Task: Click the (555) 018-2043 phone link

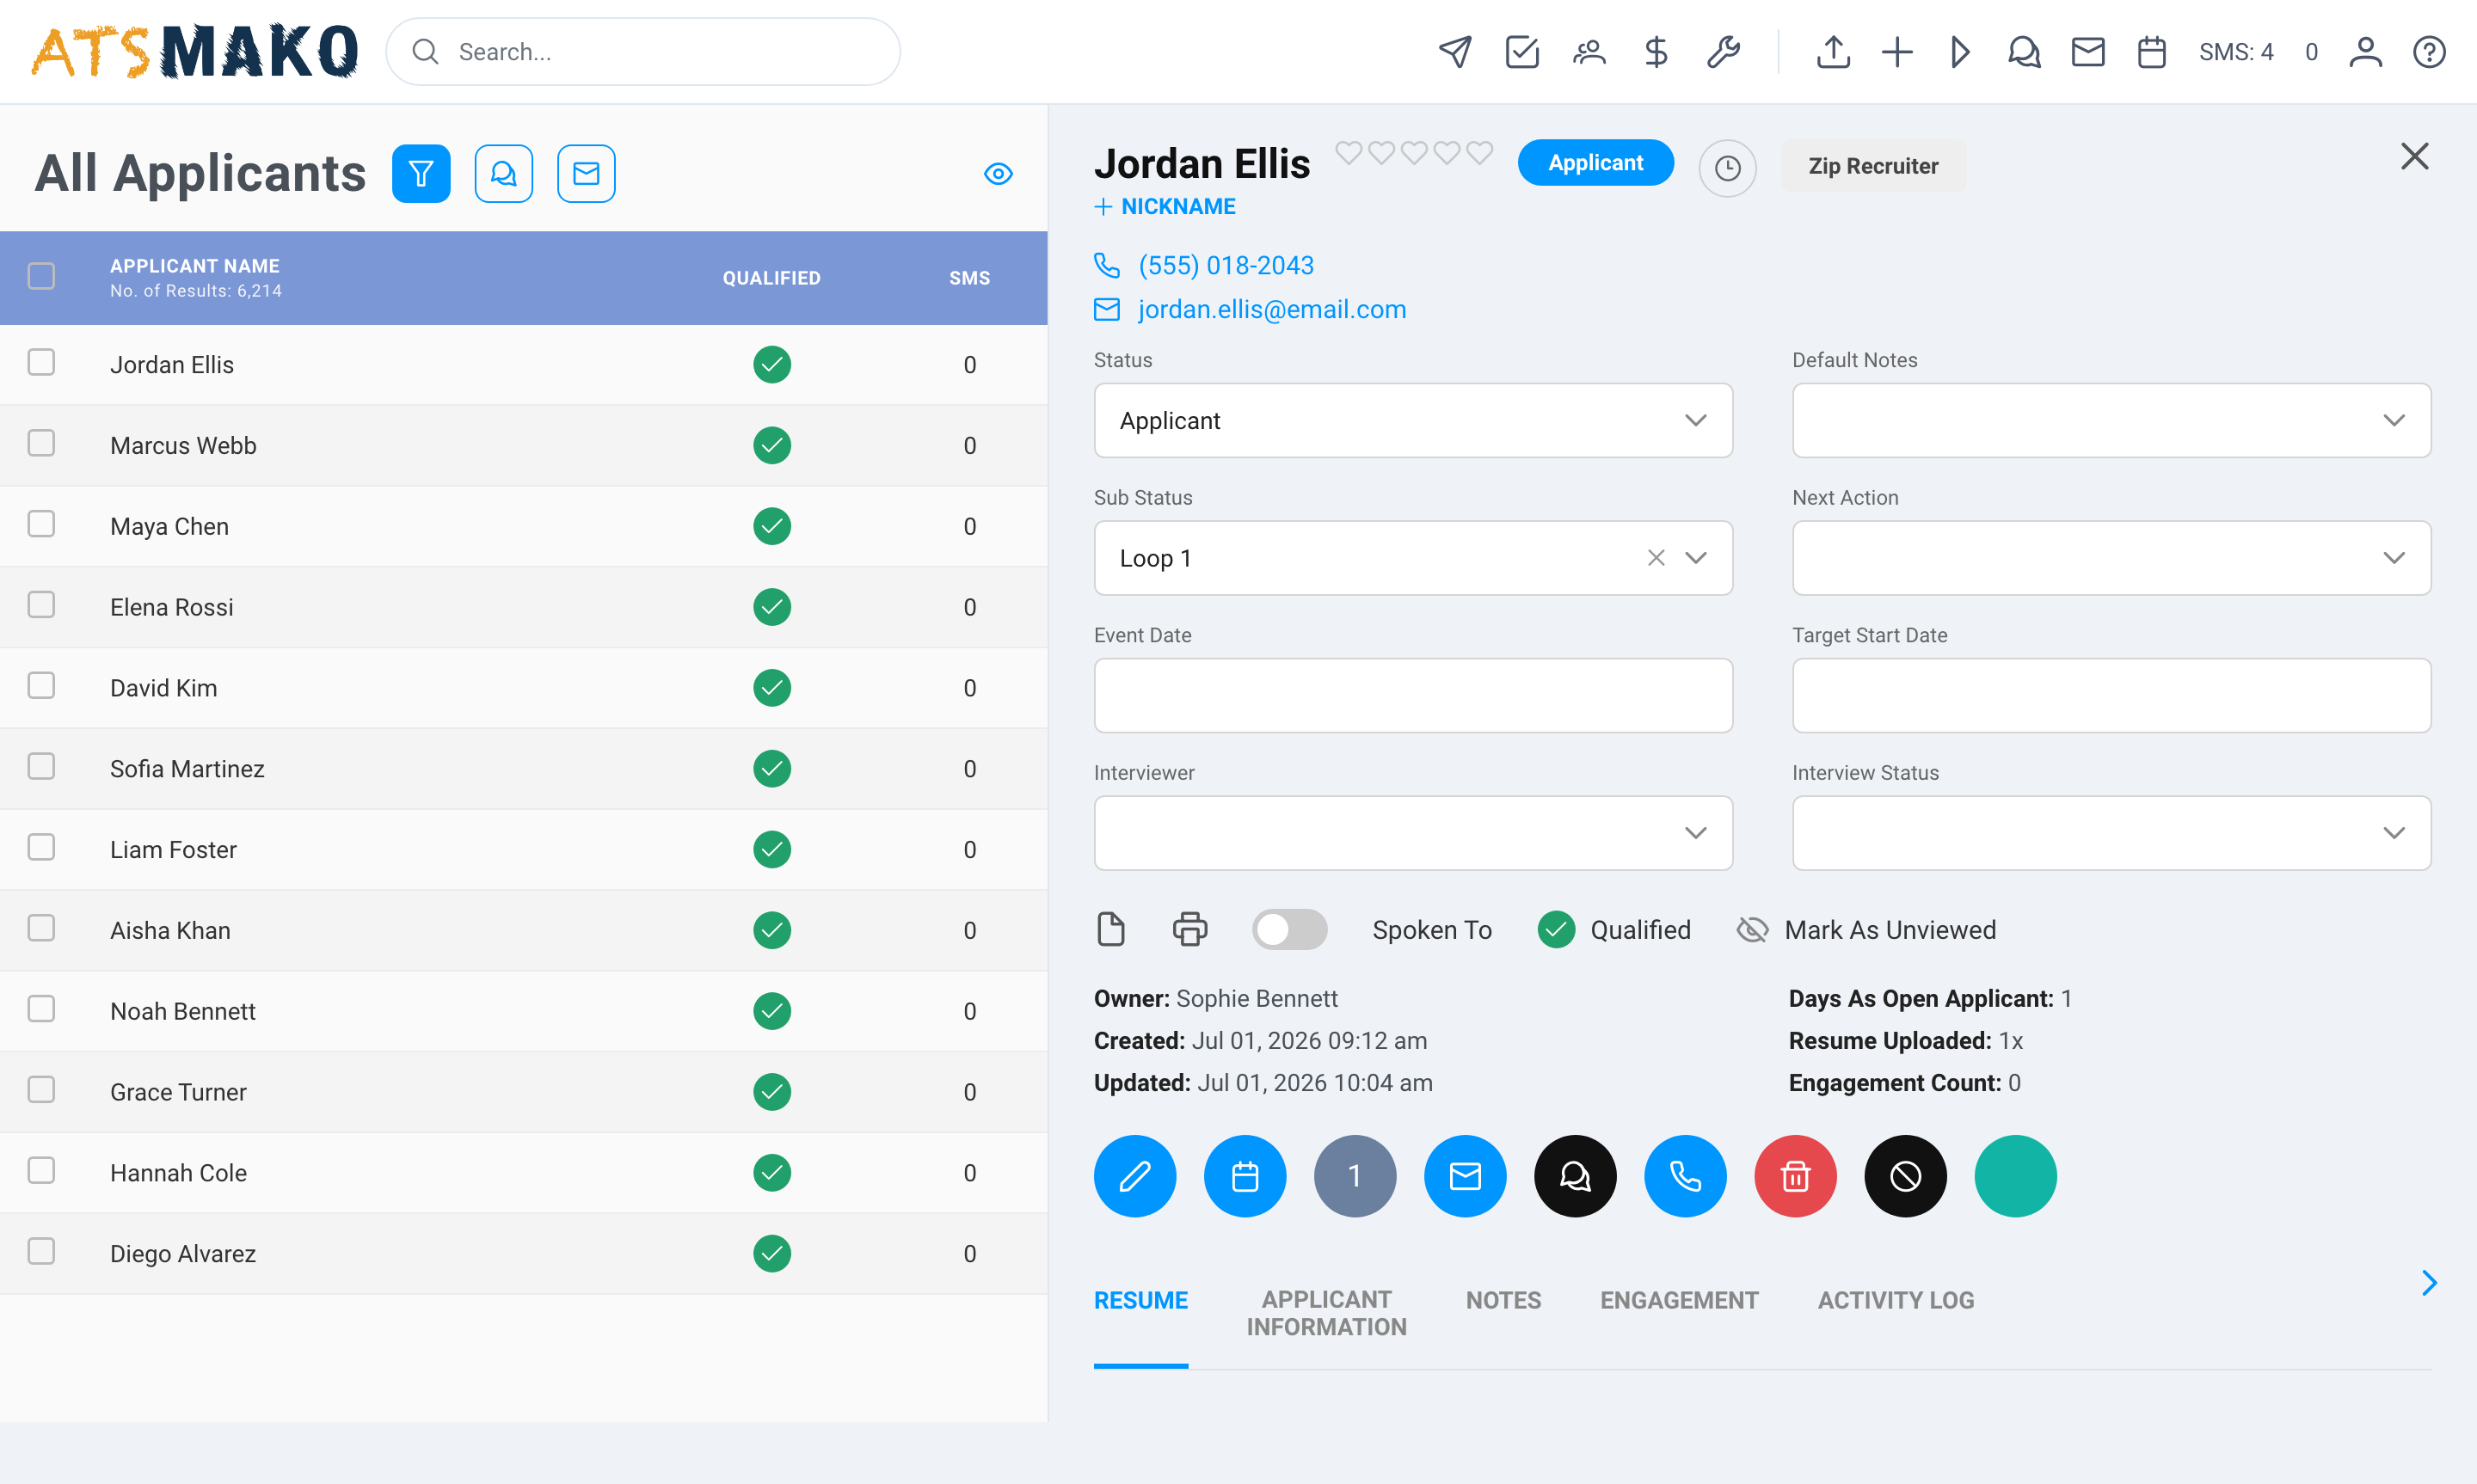Action: 1226,265
